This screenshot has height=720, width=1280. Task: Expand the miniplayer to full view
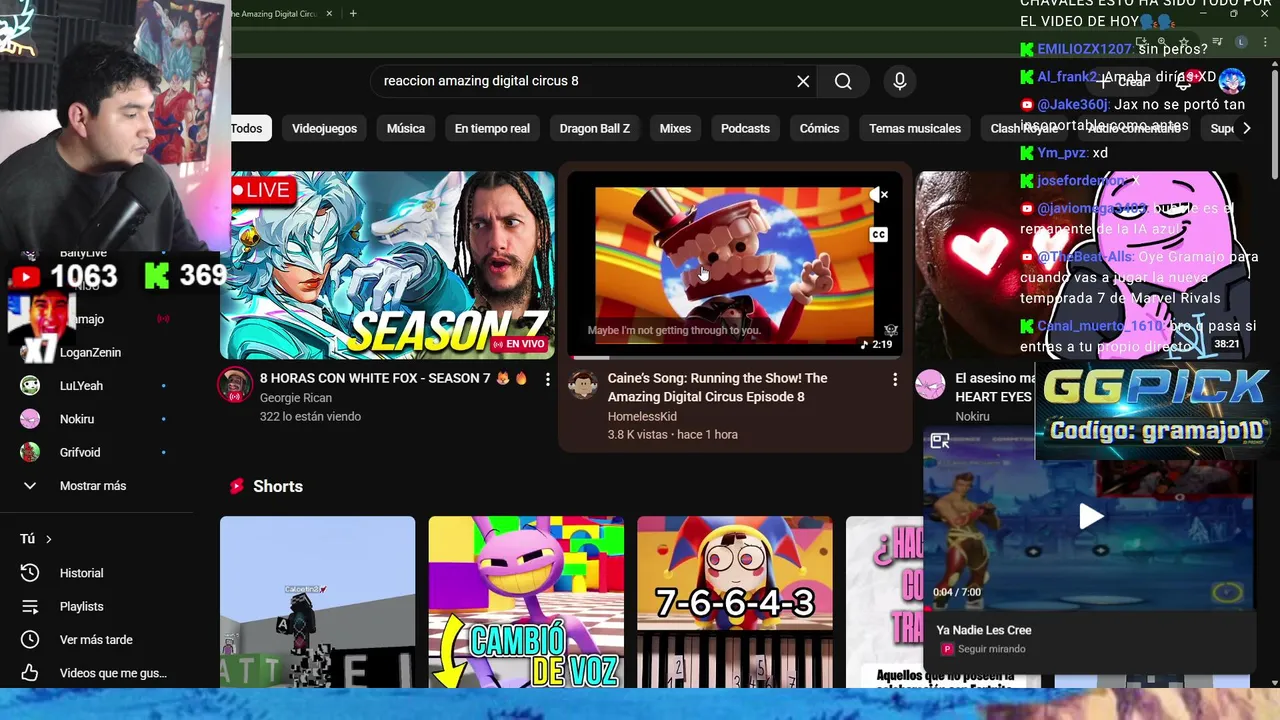(940, 440)
